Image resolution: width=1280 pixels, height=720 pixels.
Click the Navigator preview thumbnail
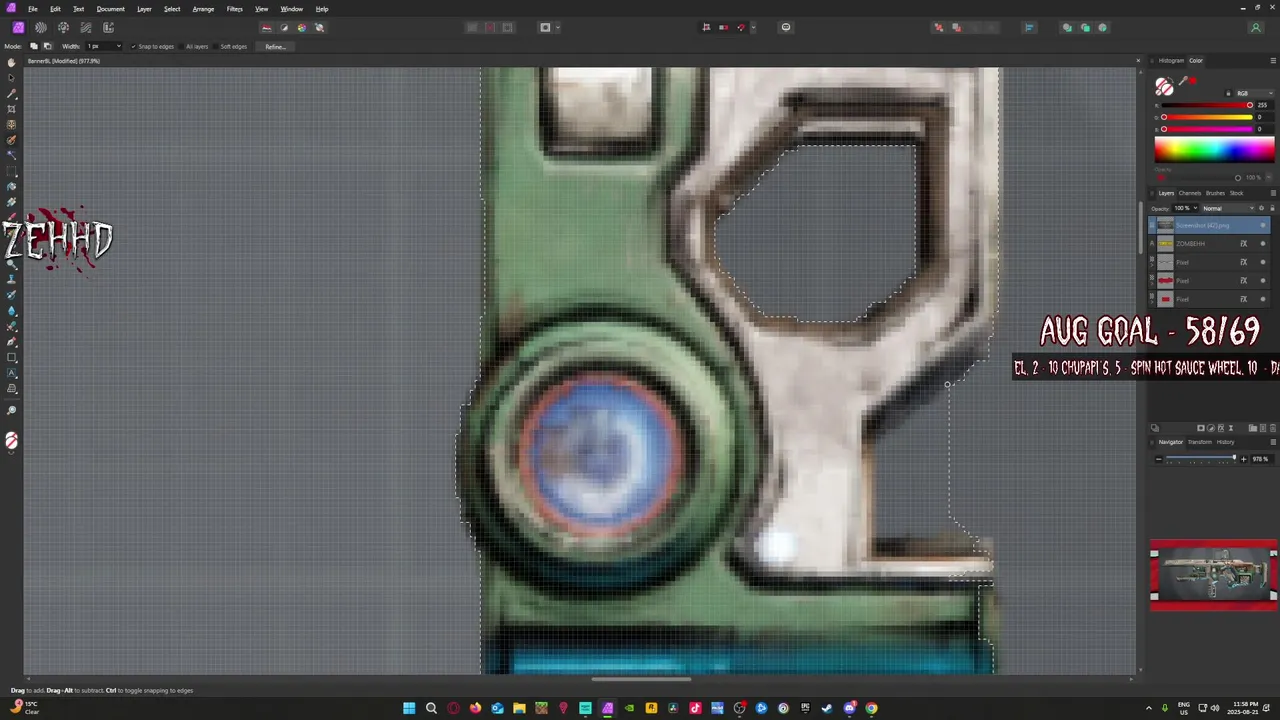click(x=1214, y=575)
